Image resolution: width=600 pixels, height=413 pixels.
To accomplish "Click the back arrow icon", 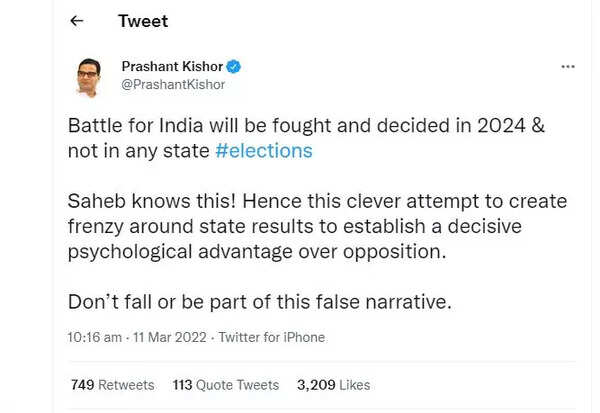I will coord(77,21).
